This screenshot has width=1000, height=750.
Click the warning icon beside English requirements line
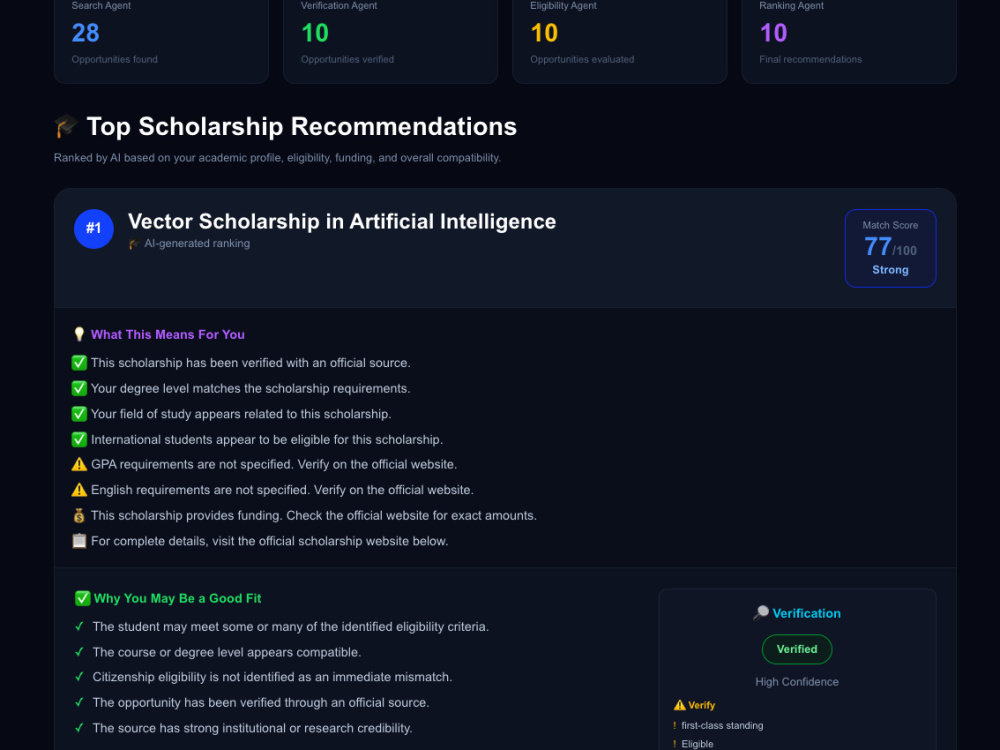79,490
